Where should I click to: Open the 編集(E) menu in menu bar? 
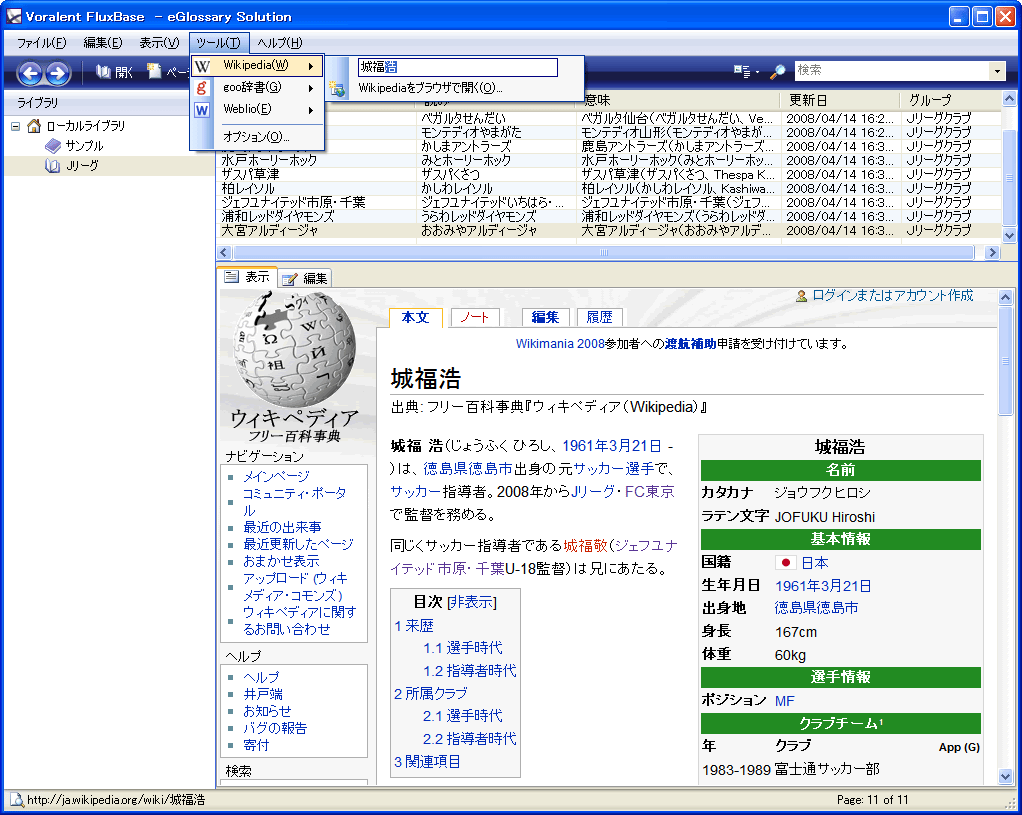103,43
